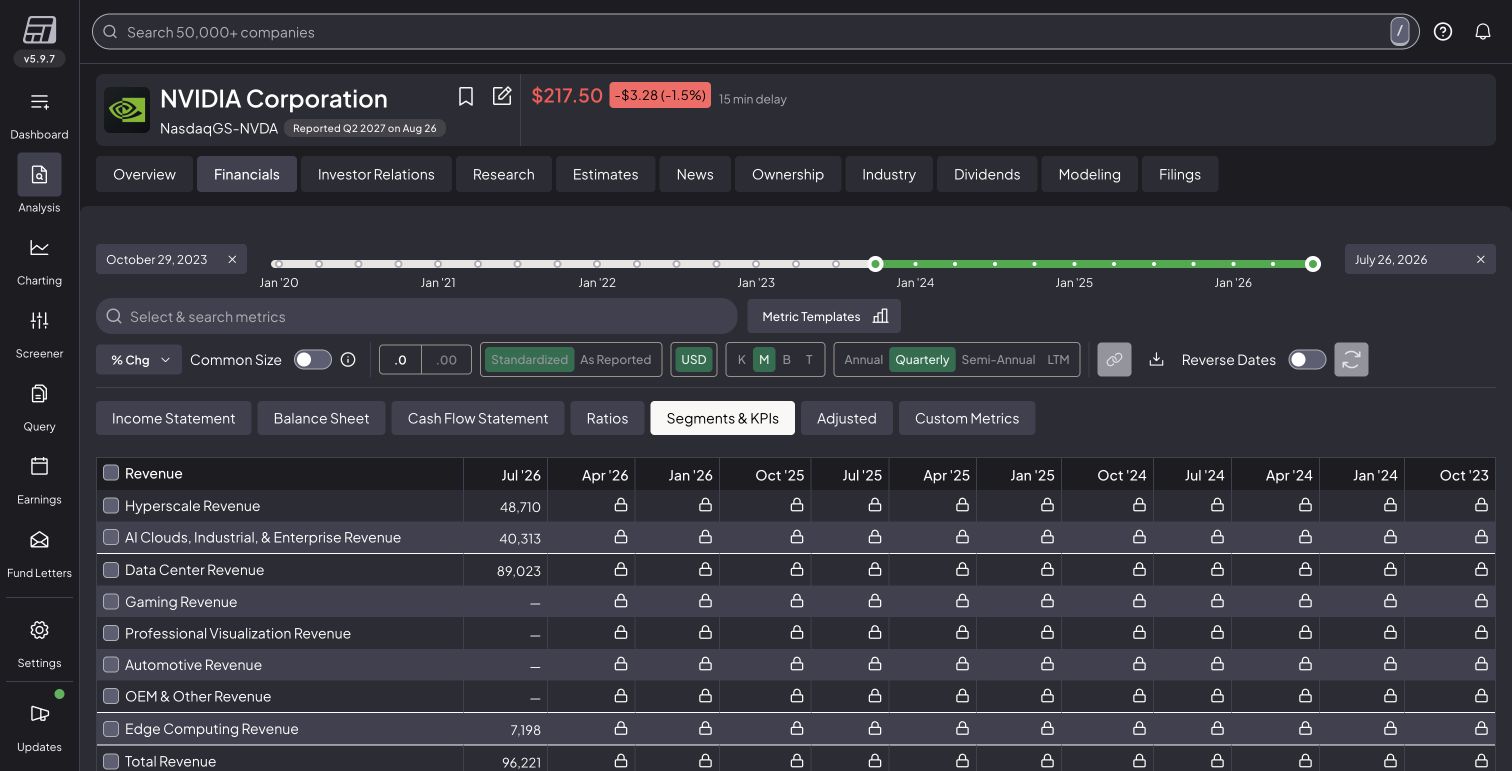Click the edit note icon beside NVIDIA

click(502, 96)
